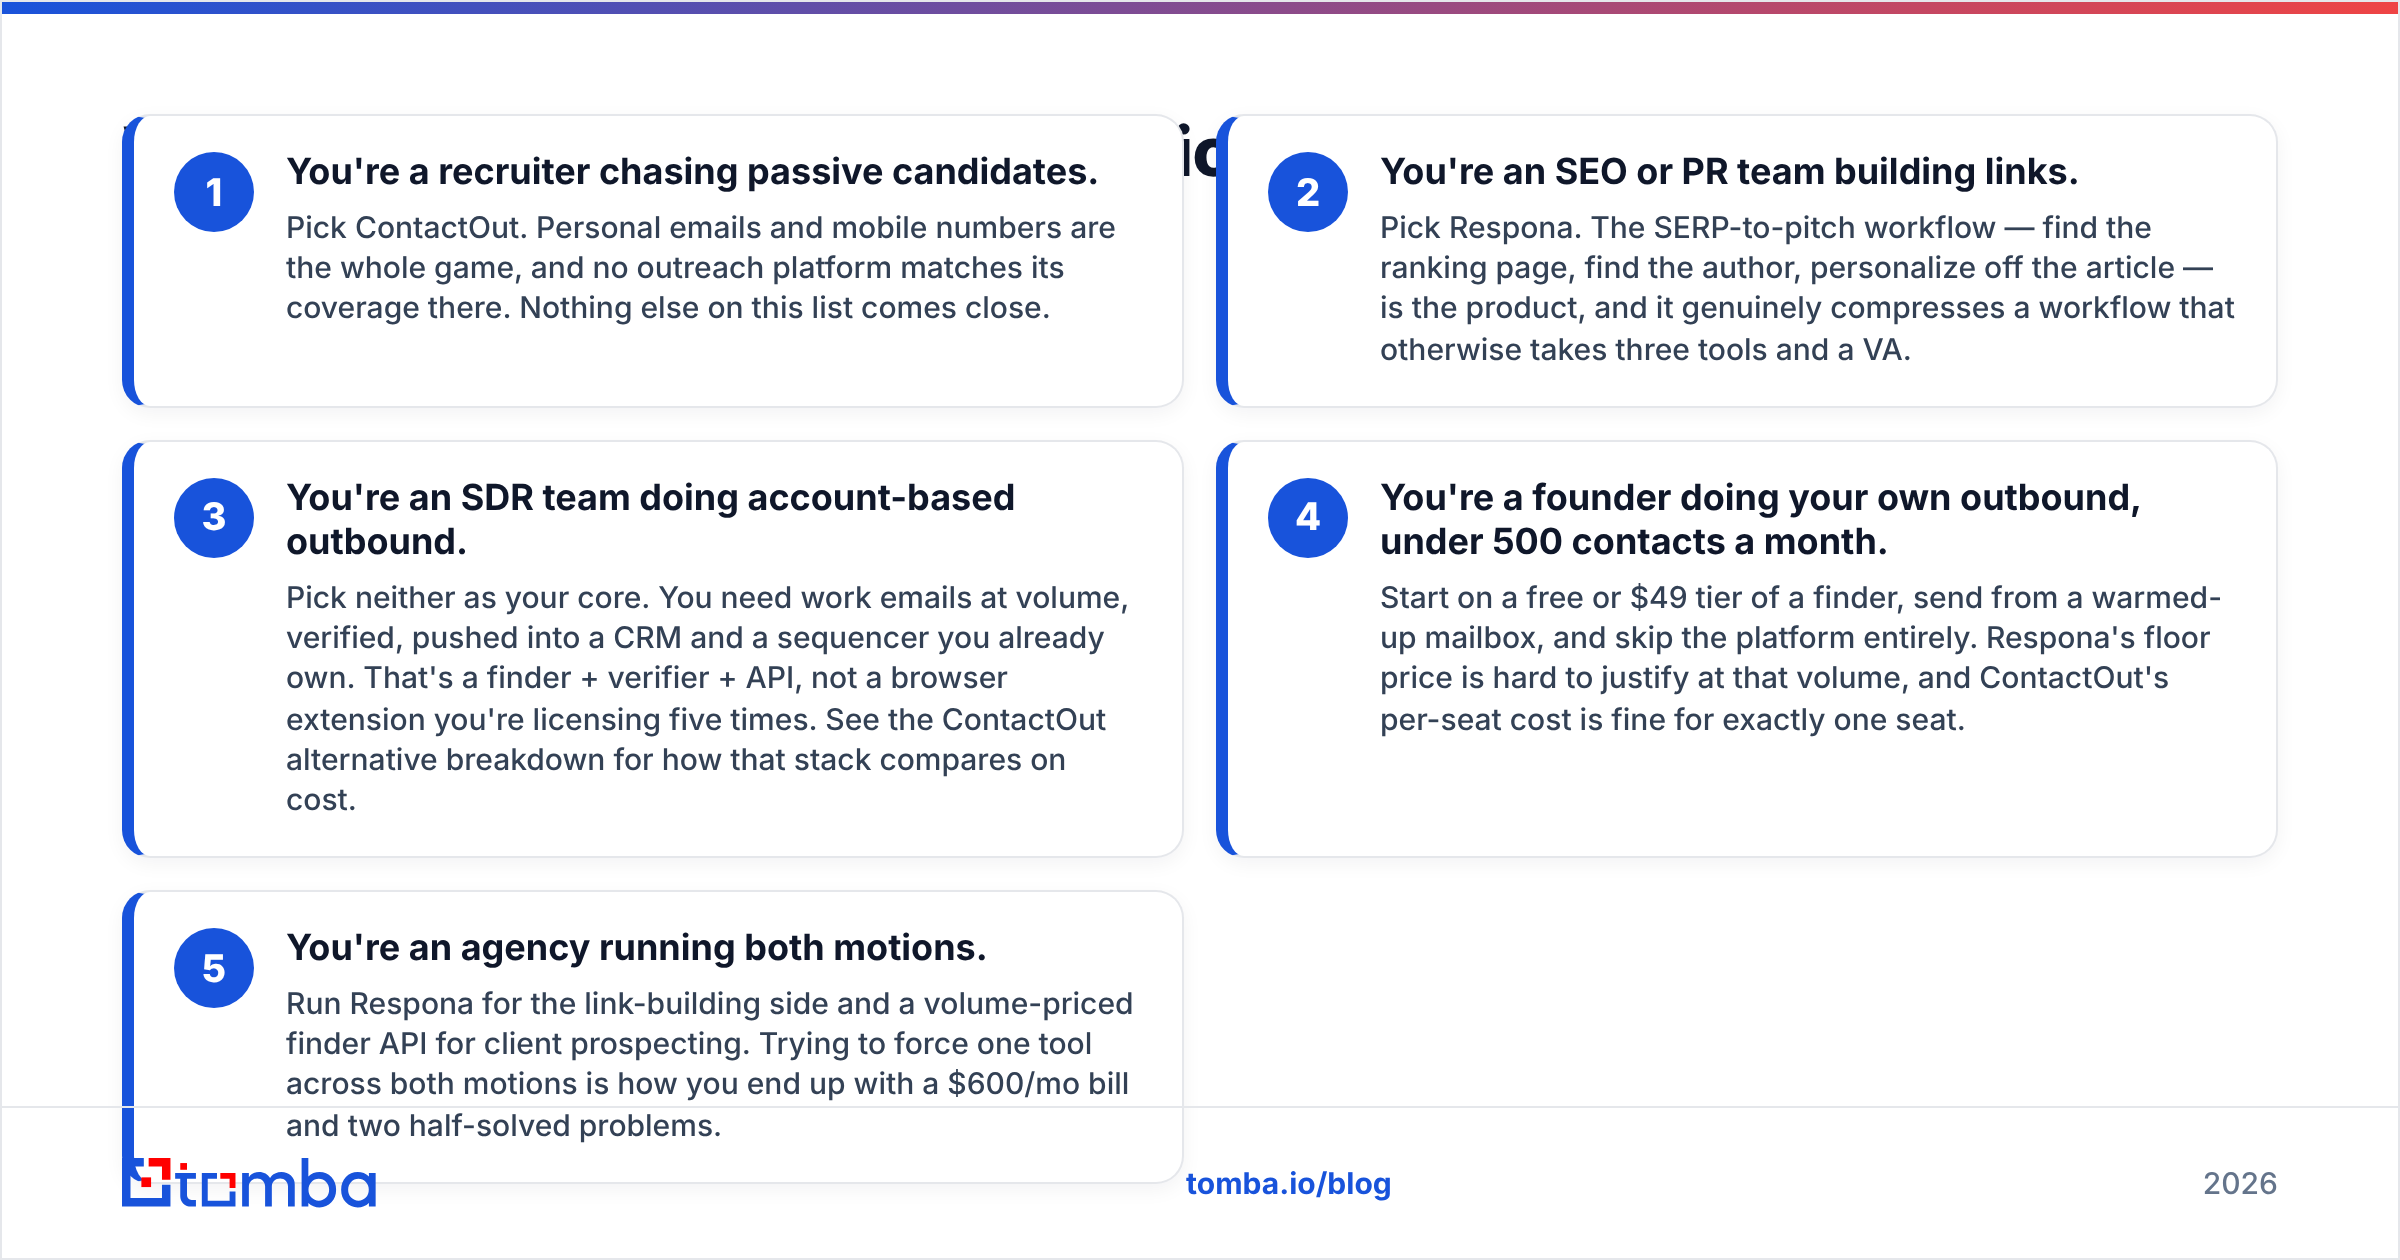Select the SDR team account-based outbound heading

click(x=650, y=519)
